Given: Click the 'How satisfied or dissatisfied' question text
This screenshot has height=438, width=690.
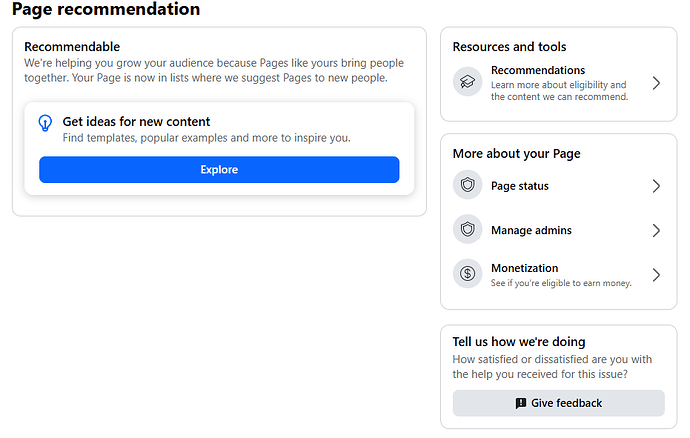Looking at the screenshot, I should pos(552,367).
